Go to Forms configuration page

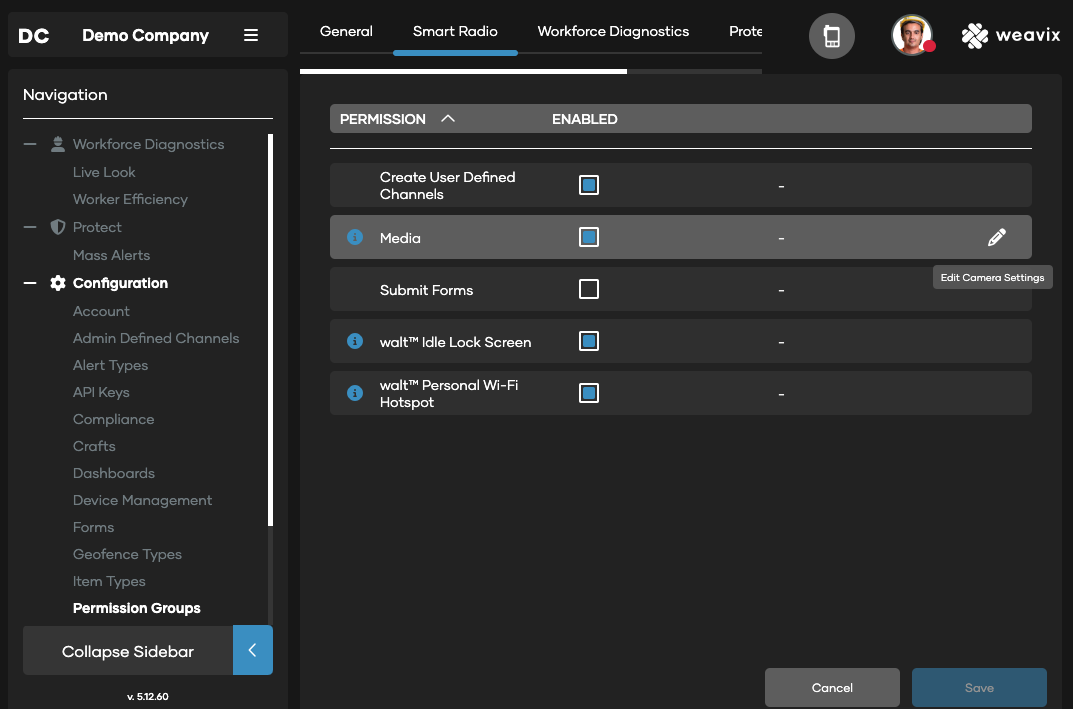coord(94,528)
